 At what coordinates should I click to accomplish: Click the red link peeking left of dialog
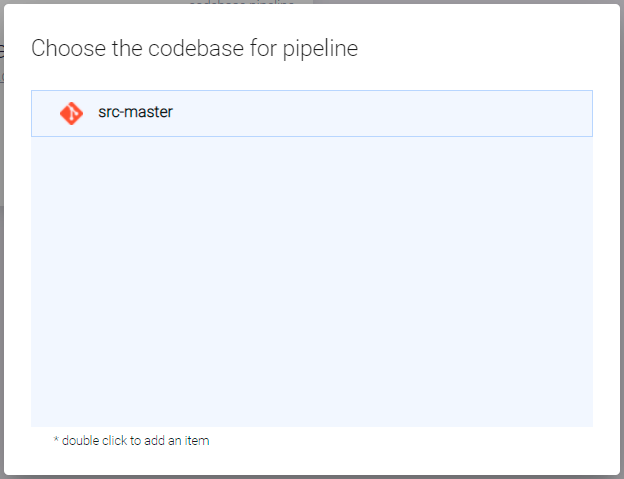tap(2, 76)
